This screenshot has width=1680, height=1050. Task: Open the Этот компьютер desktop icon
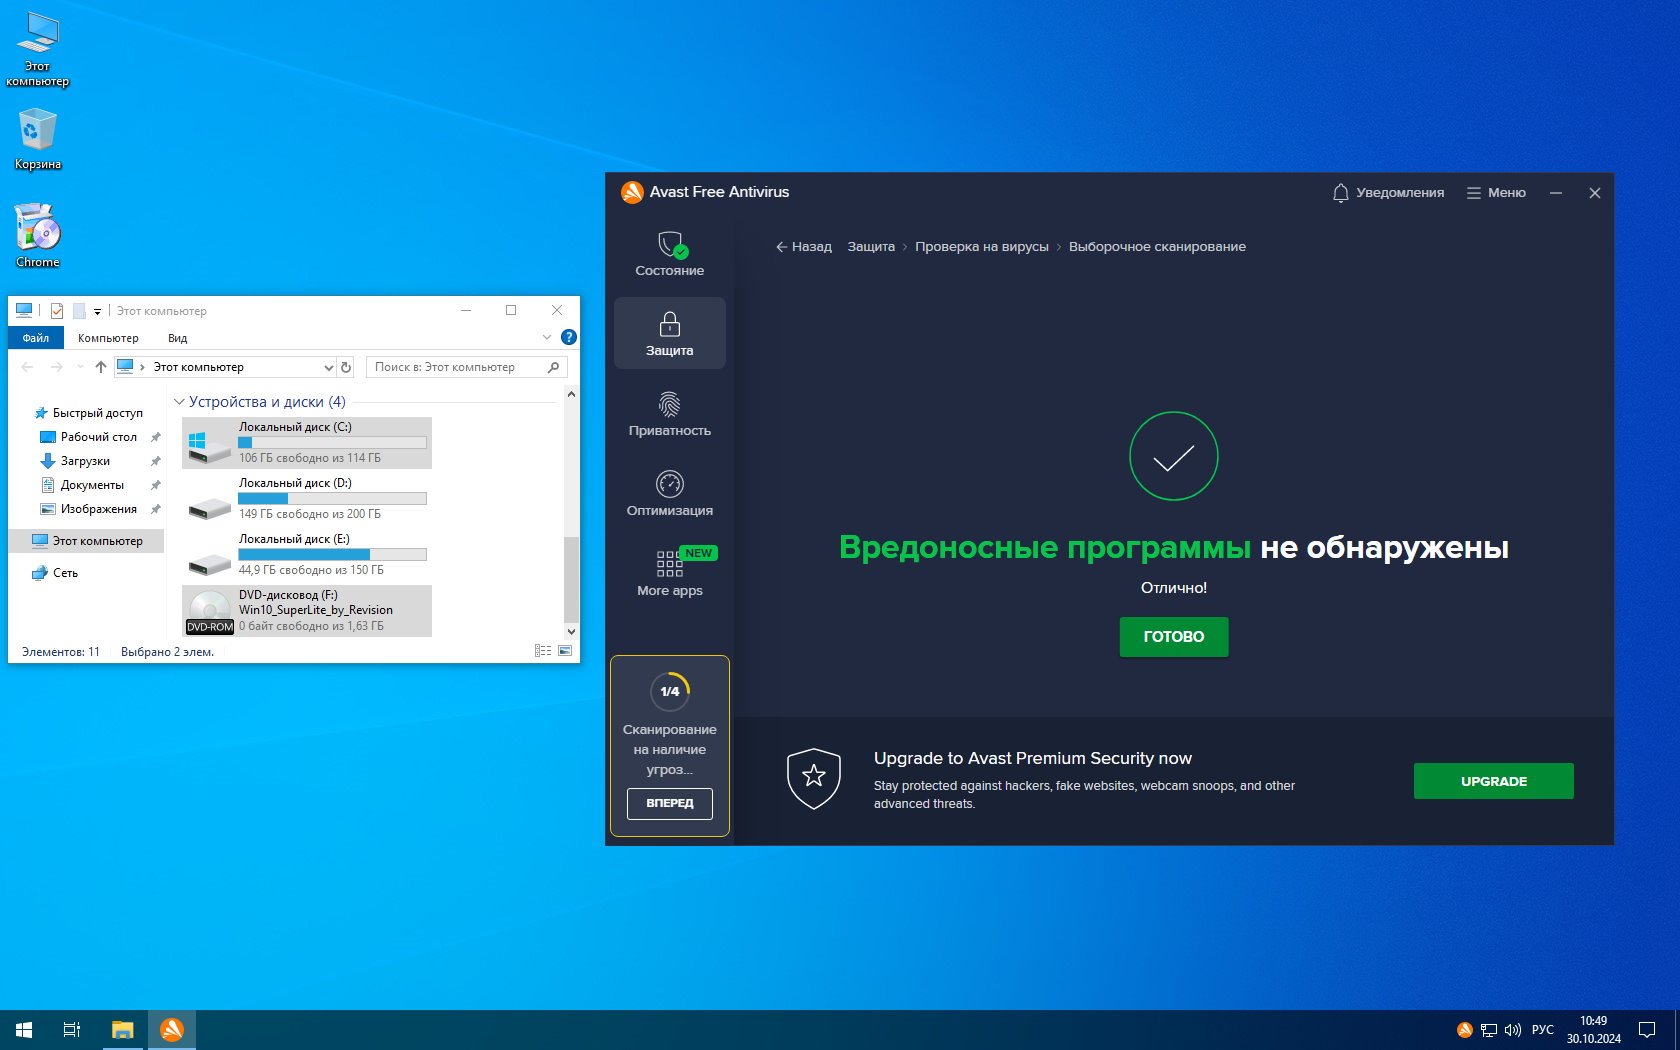pos(37,50)
